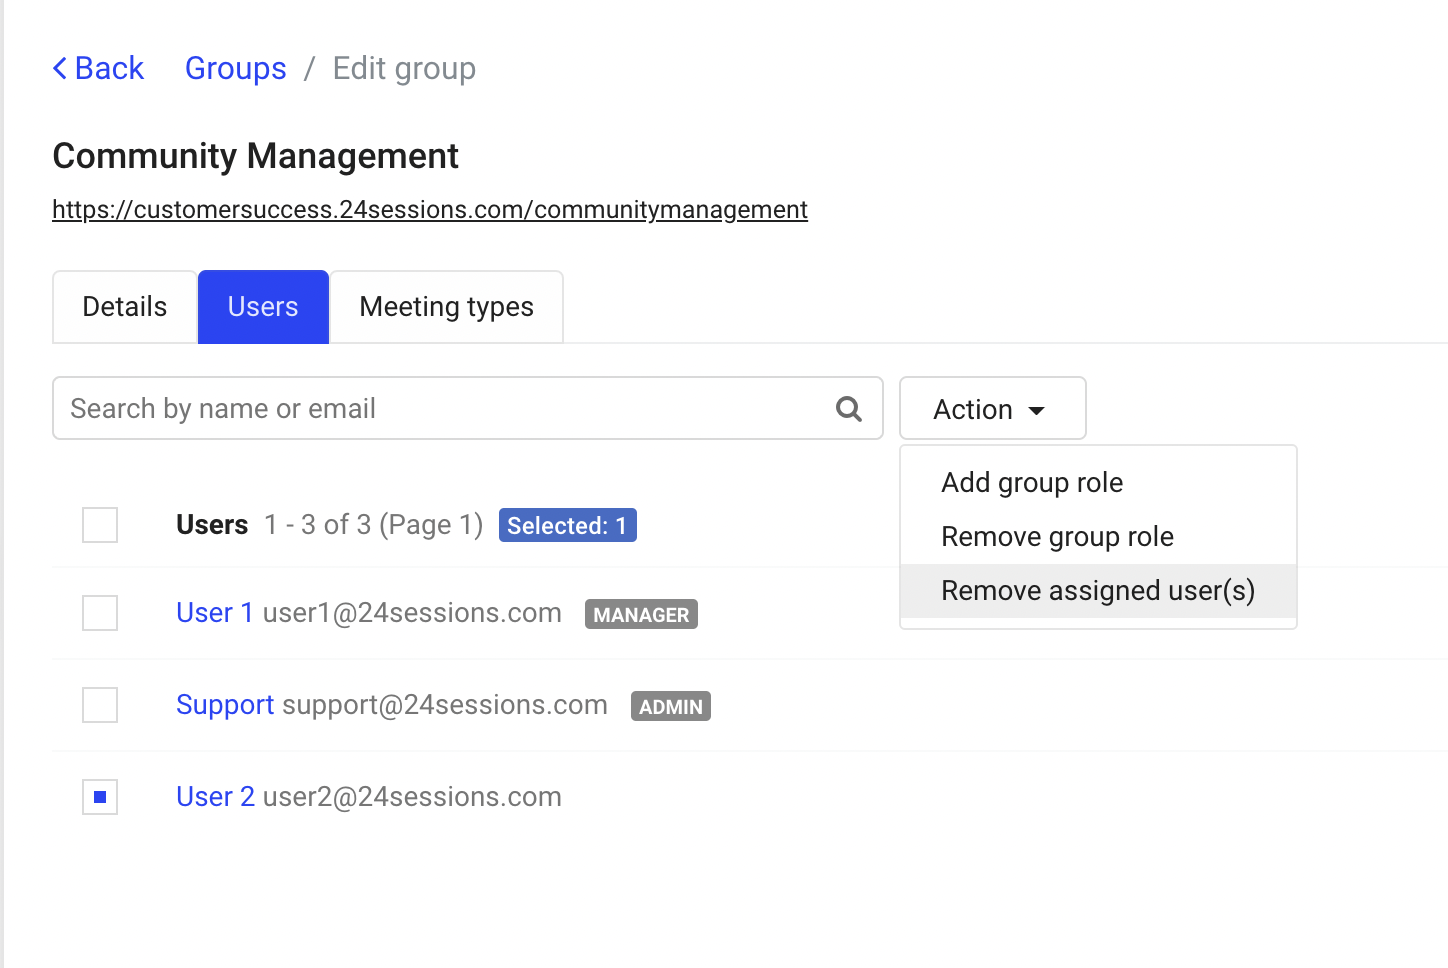Check the box next to User 1
Screen dimensions: 1448x968
[x=100, y=613]
